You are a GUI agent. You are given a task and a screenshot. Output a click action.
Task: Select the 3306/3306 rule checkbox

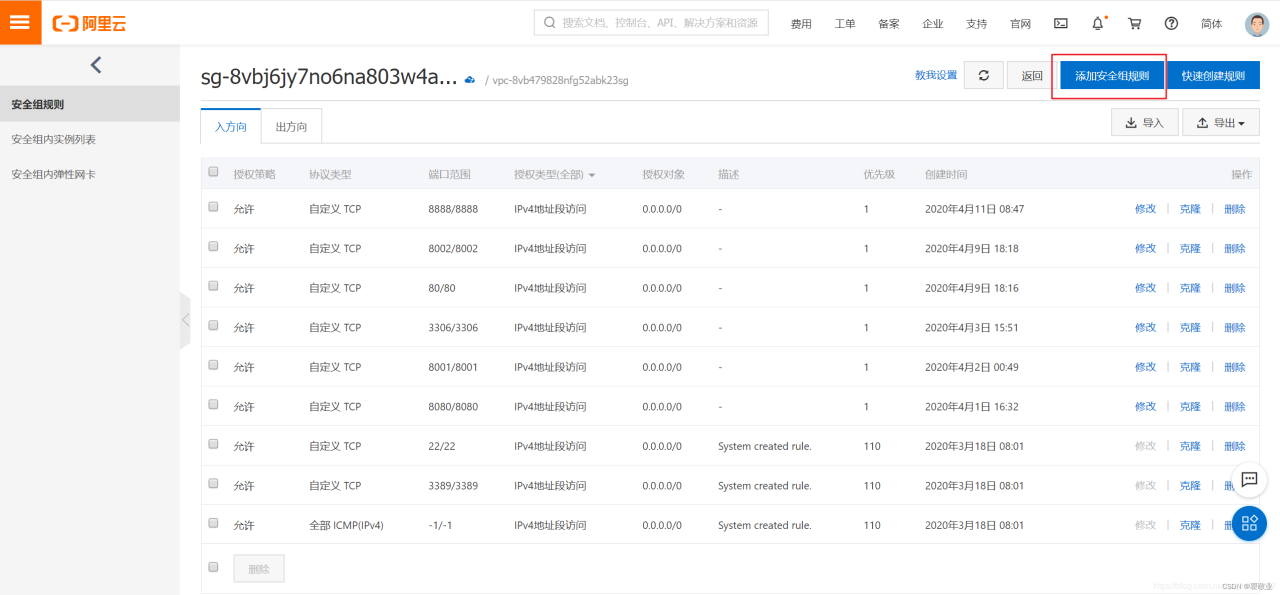click(x=213, y=326)
